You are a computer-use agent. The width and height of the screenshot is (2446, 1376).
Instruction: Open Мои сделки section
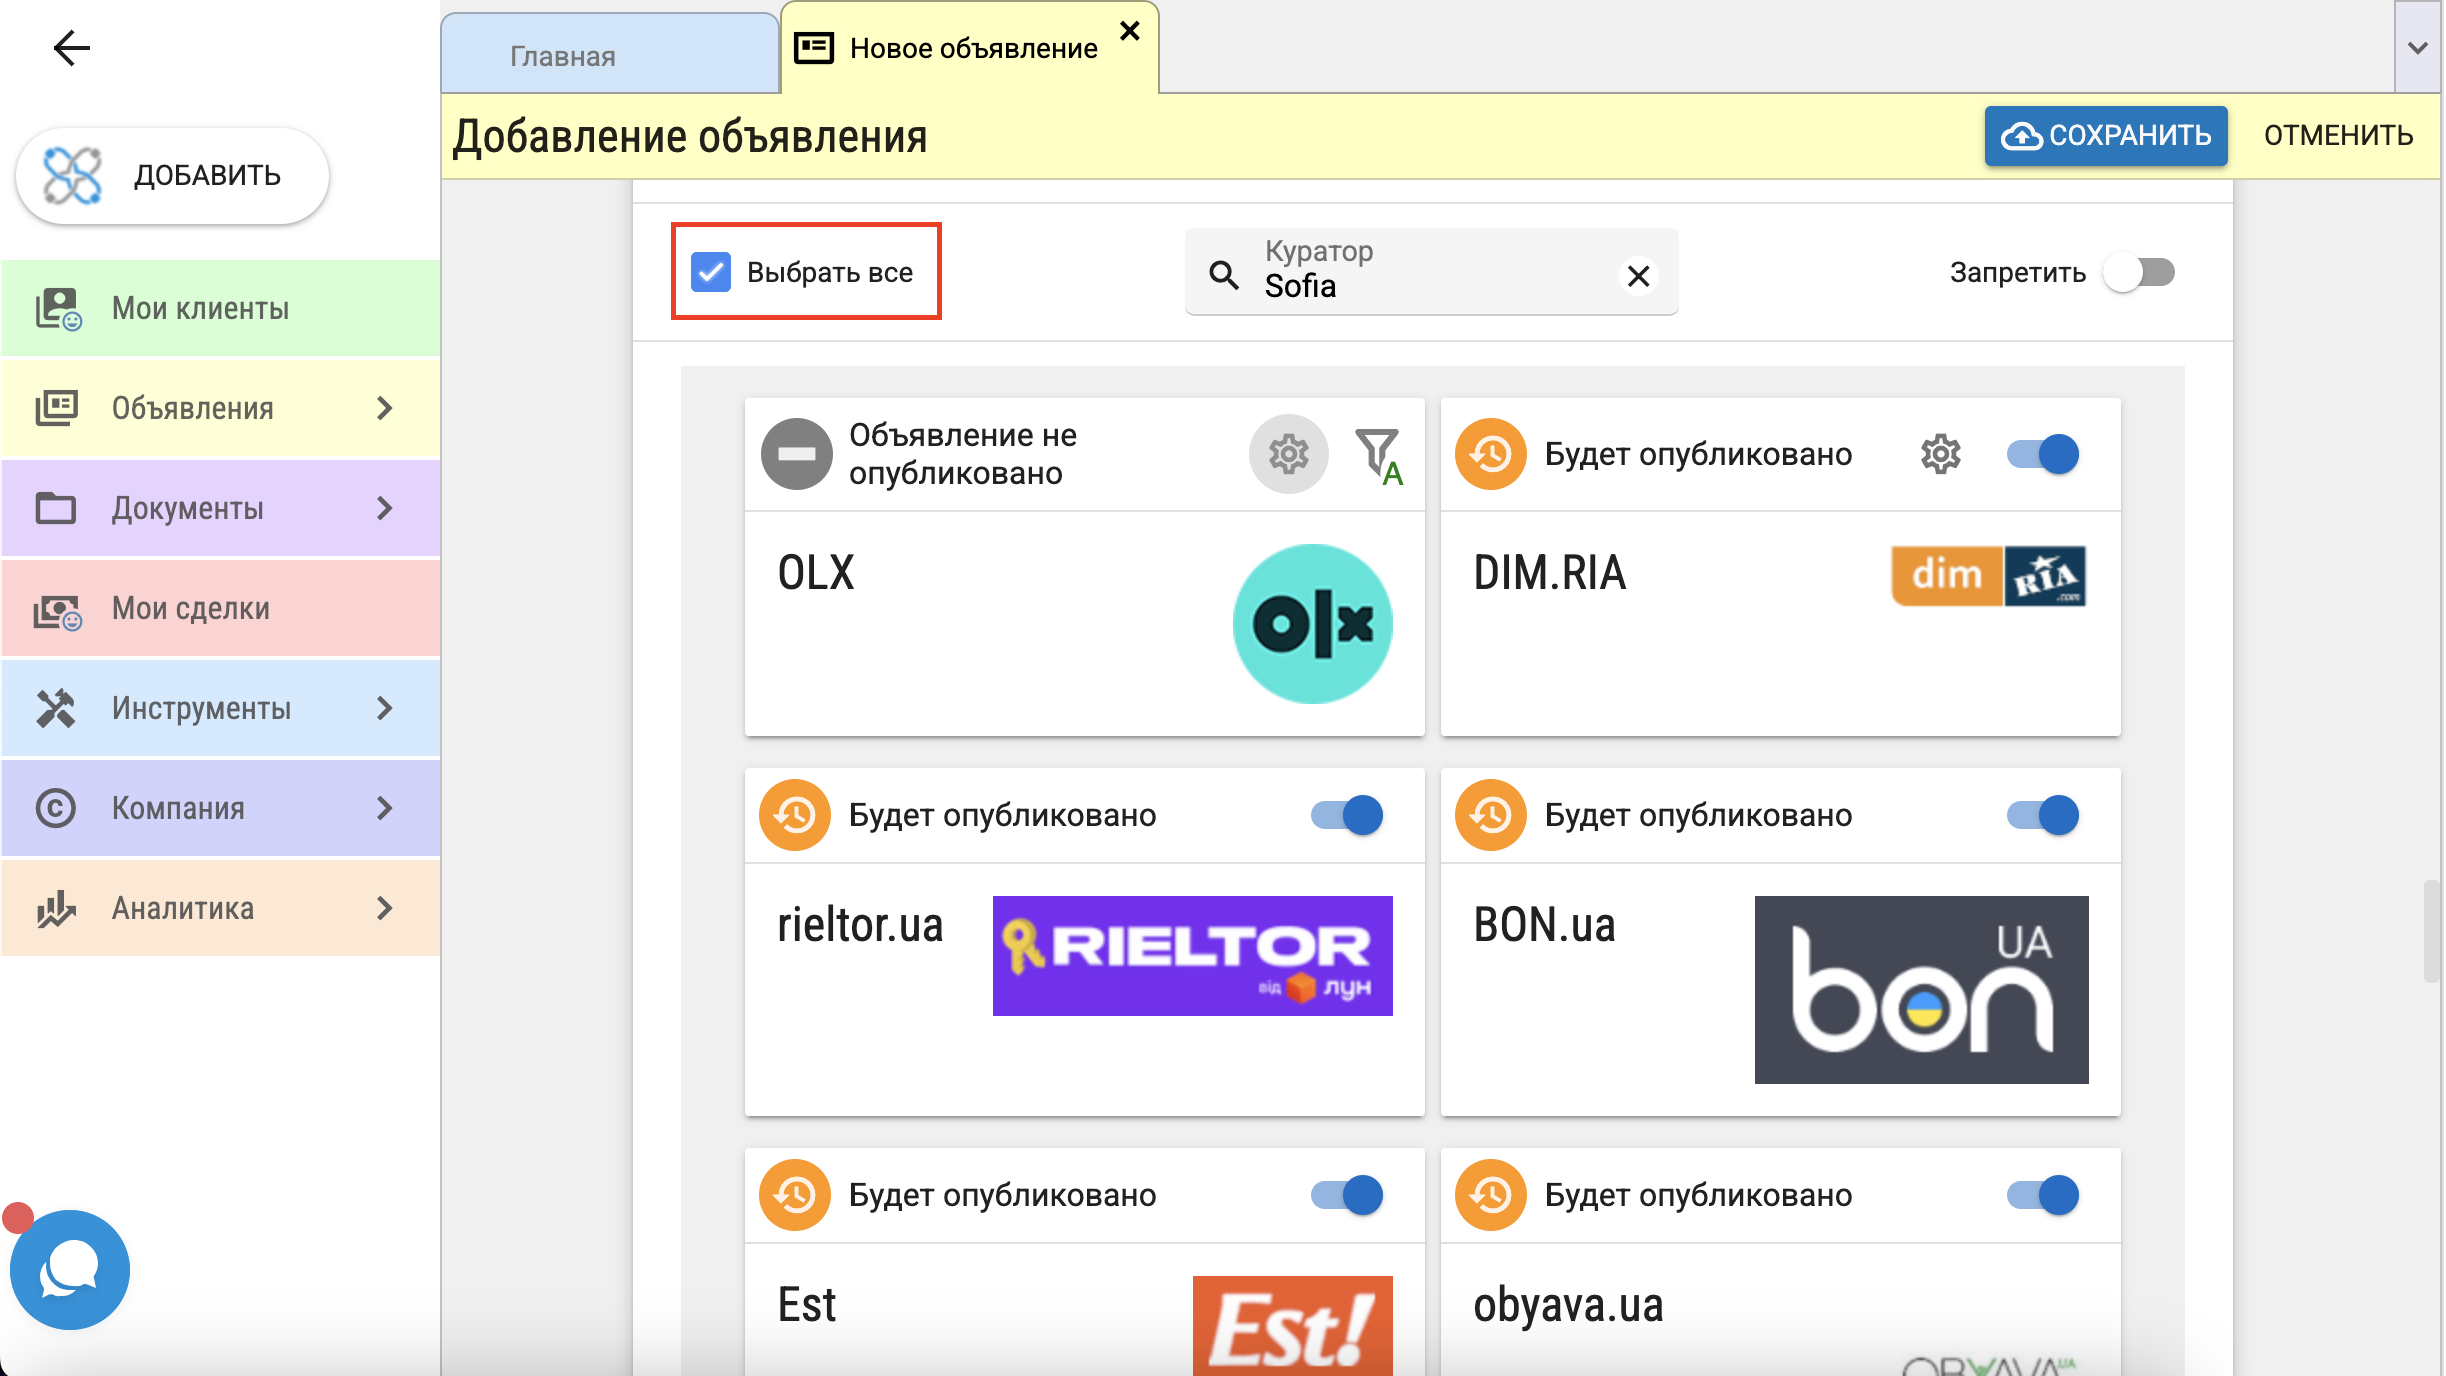coord(220,608)
